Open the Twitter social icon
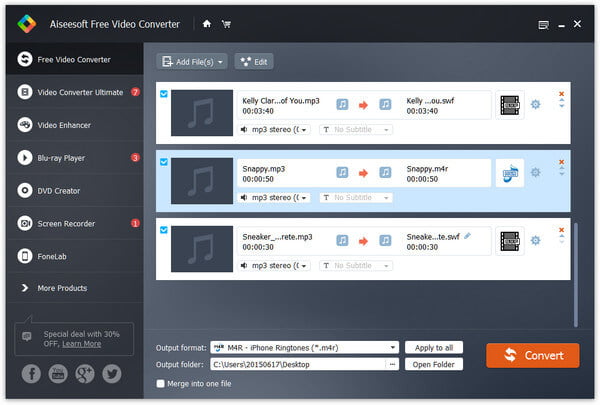The image size is (600, 405). click(x=112, y=373)
